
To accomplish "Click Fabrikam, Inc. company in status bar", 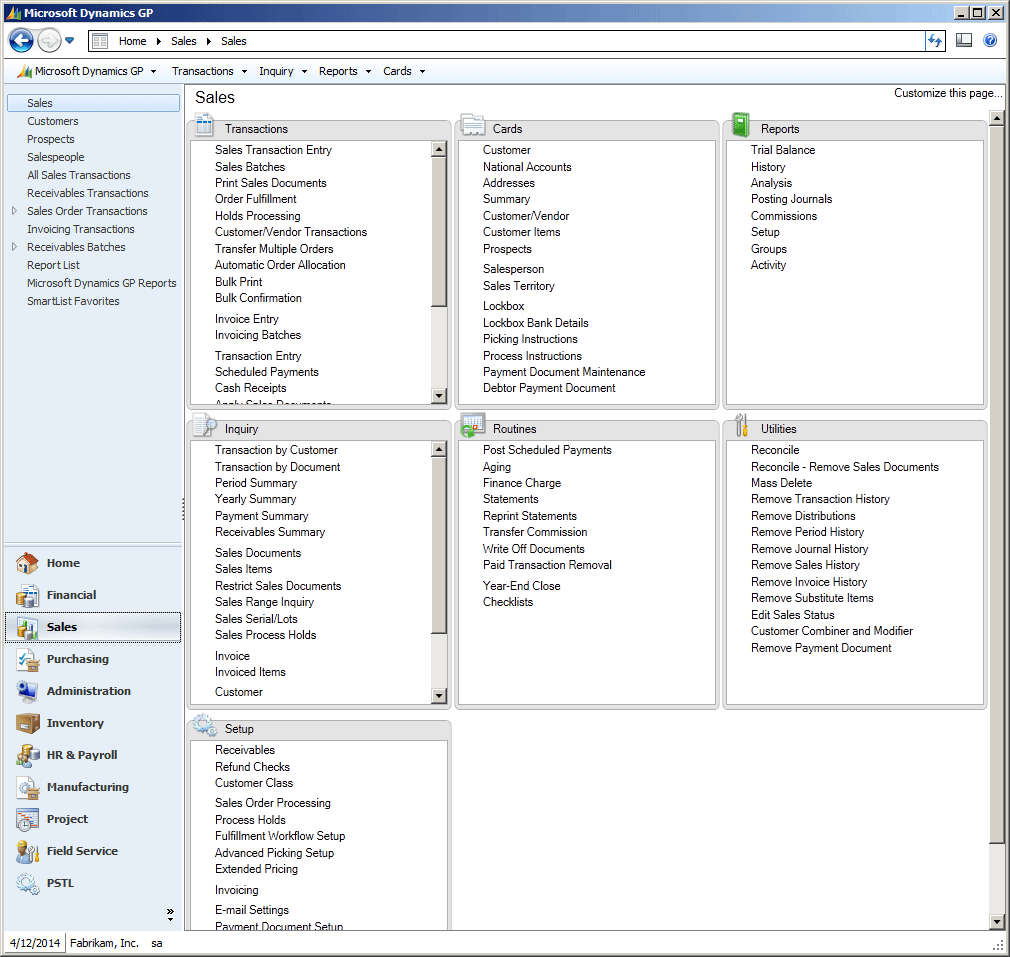I will coord(104,943).
